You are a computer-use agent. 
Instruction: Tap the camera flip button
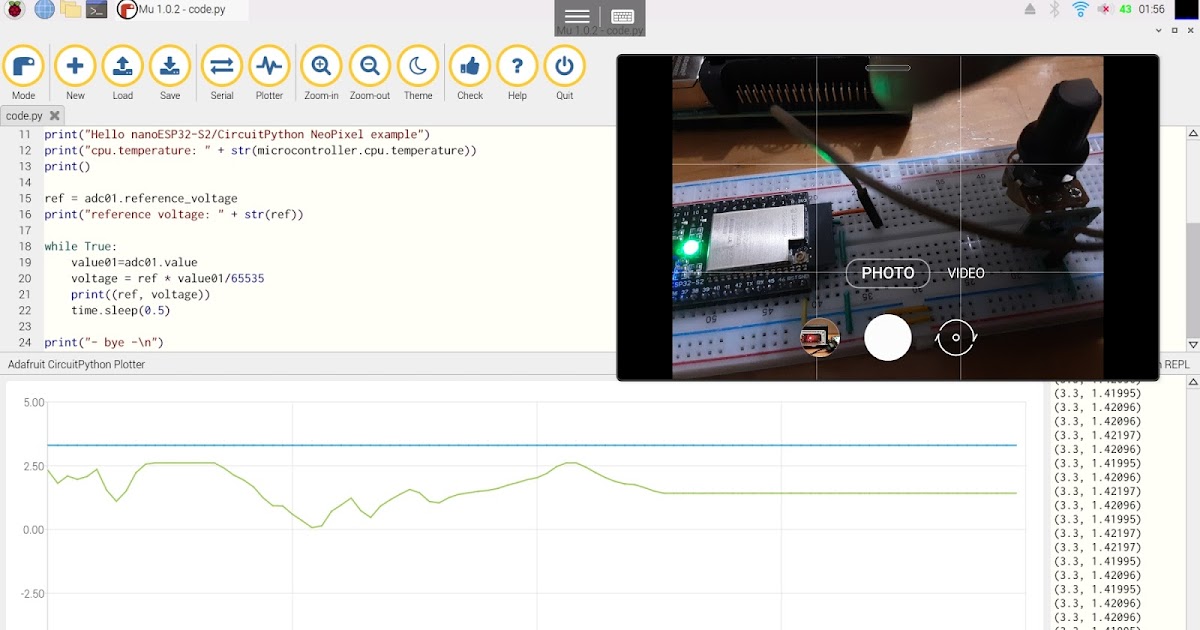955,337
